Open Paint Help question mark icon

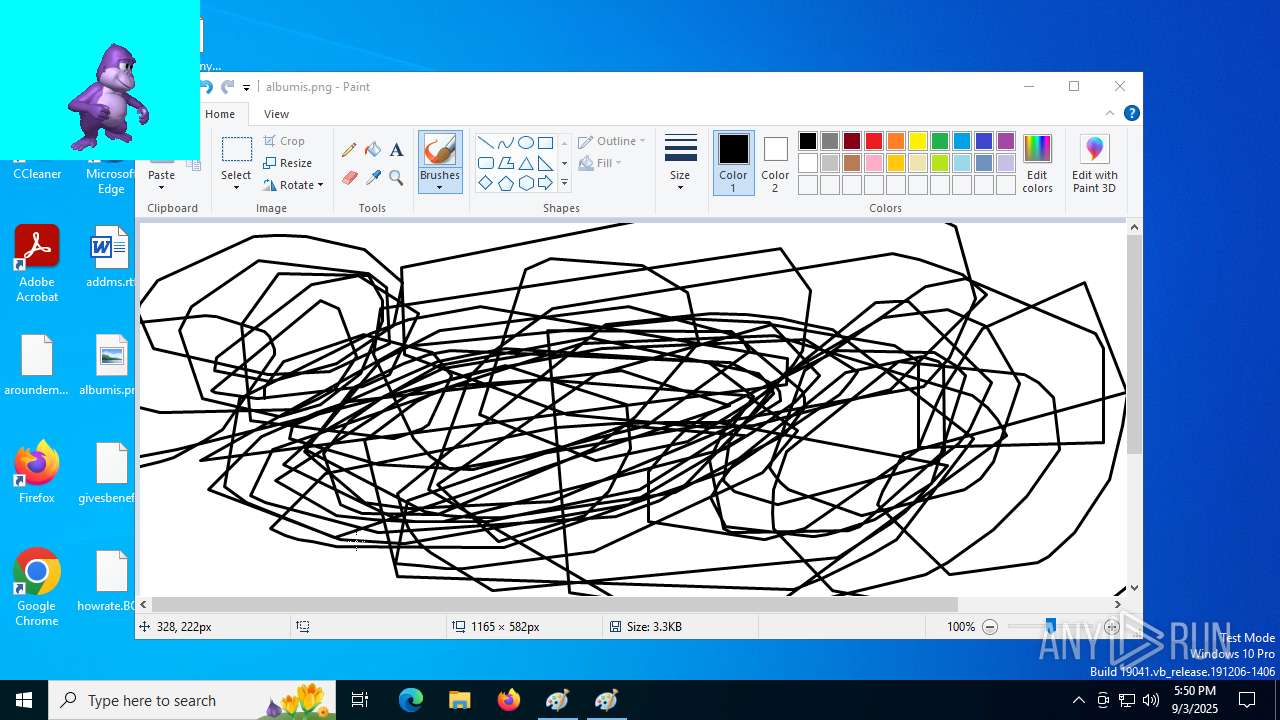[1131, 113]
